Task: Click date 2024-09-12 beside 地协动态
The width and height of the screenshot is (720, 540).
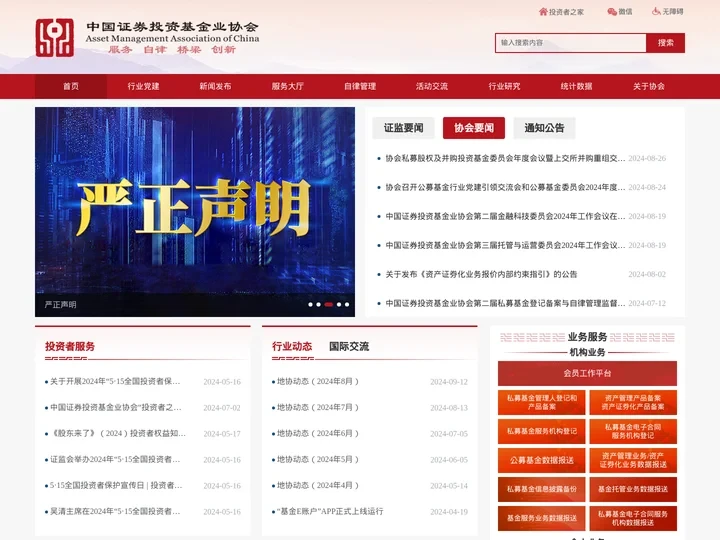Action: 449,382
